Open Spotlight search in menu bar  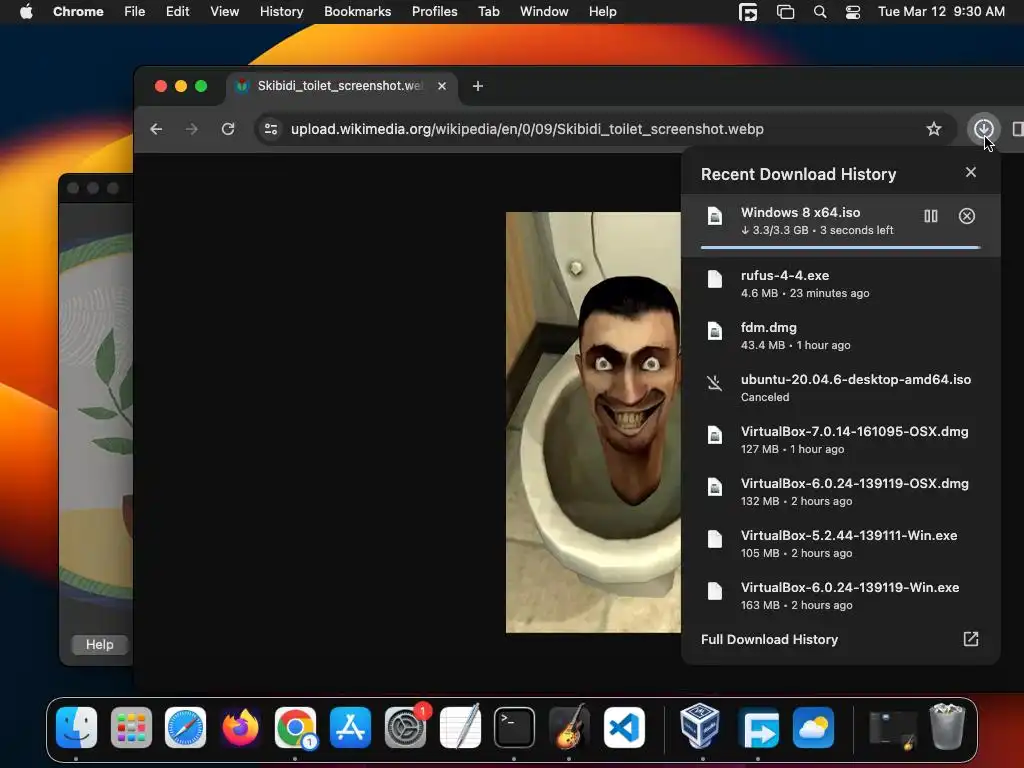pyautogui.click(x=820, y=12)
